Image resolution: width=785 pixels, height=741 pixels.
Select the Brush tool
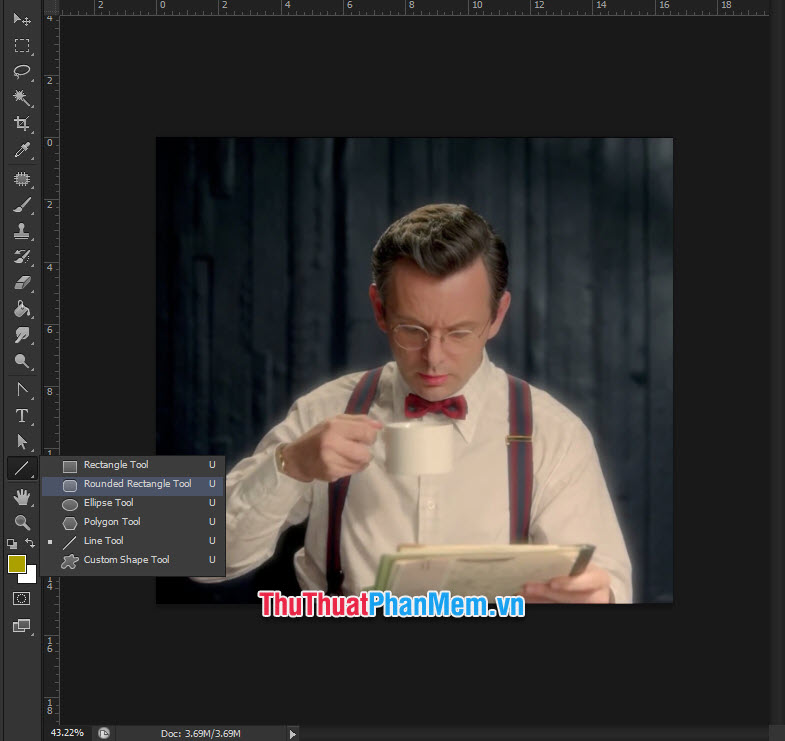[x=22, y=205]
